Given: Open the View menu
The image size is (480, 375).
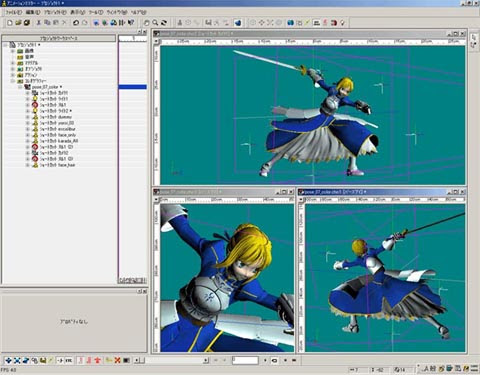Looking at the screenshot, I should click(77, 12).
